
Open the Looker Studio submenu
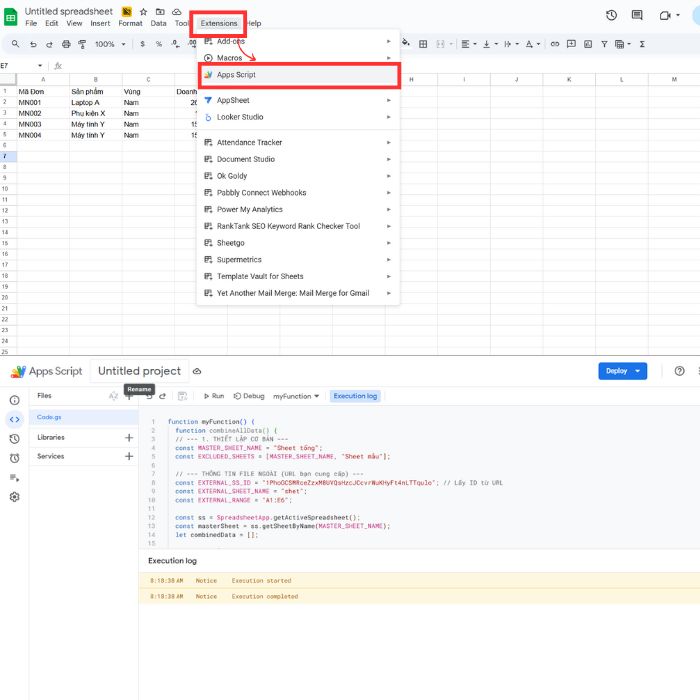(x=298, y=117)
